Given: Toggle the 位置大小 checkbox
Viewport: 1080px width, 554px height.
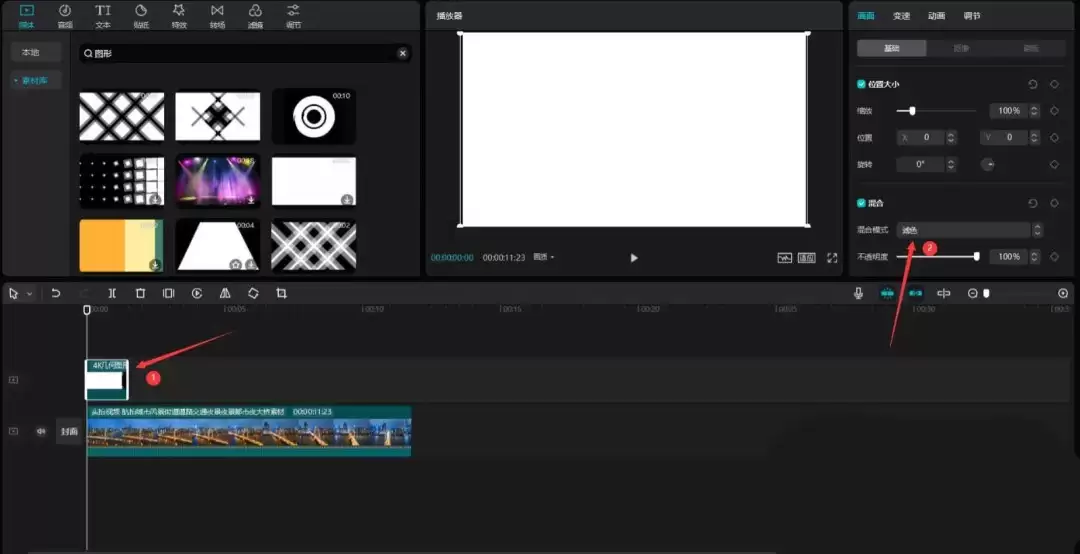Looking at the screenshot, I should pos(862,84).
